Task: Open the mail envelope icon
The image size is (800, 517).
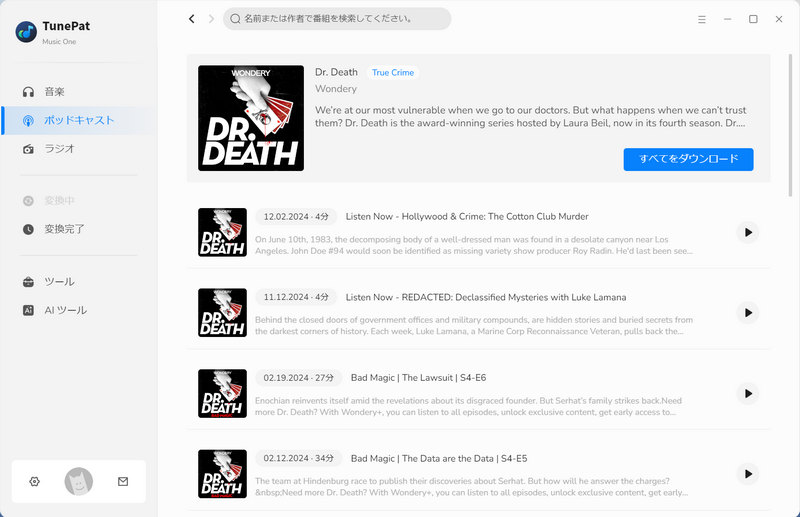Action: click(x=123, y=481)
